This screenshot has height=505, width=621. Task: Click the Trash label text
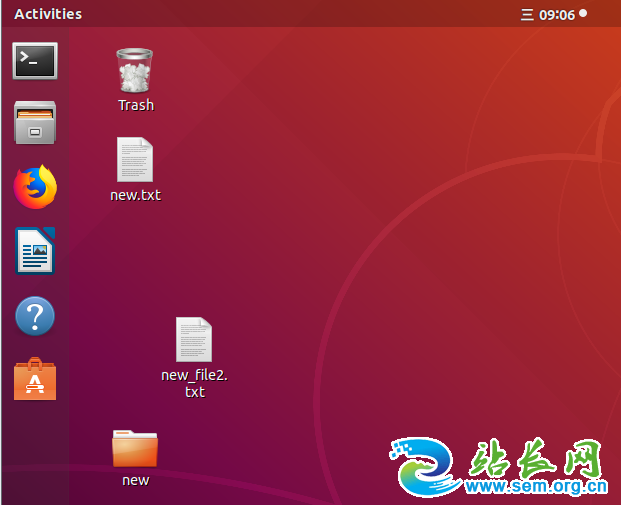pyautogui.click(x=136, y=105)
